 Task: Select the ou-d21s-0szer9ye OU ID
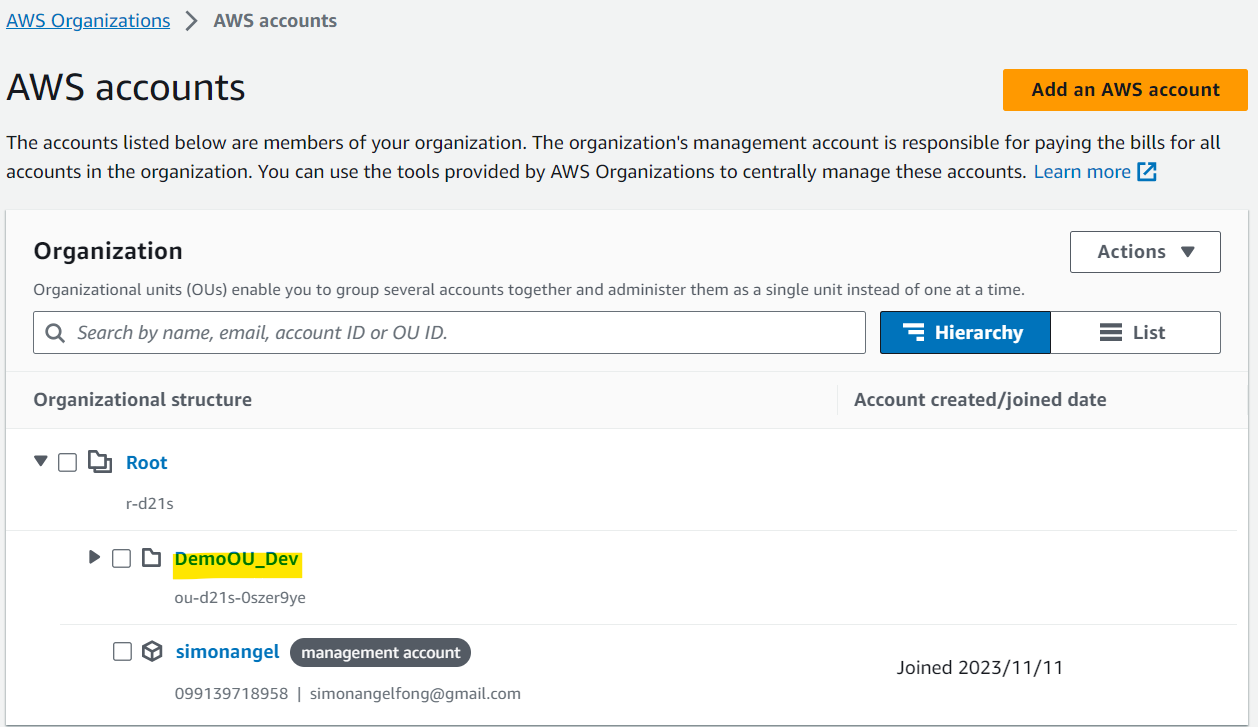[240, 598]
